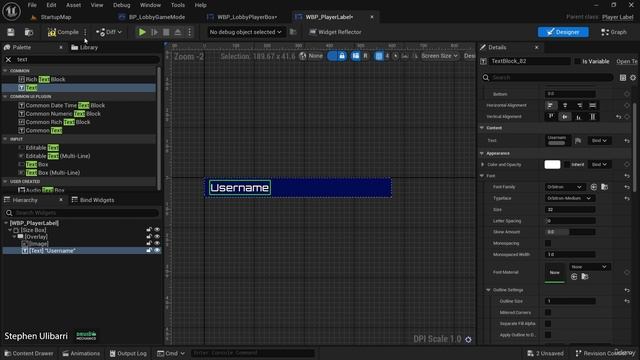
Task: Save the current widget blueprint asset
Action: pos(11,32)
